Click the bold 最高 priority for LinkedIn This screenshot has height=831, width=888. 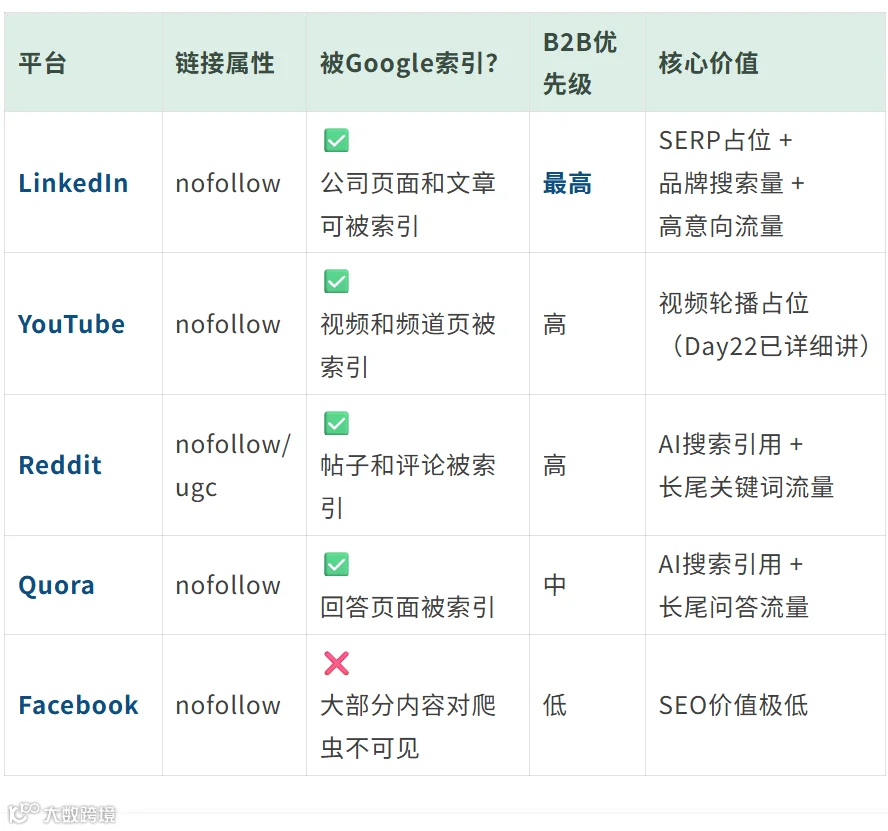click(567, 183)
